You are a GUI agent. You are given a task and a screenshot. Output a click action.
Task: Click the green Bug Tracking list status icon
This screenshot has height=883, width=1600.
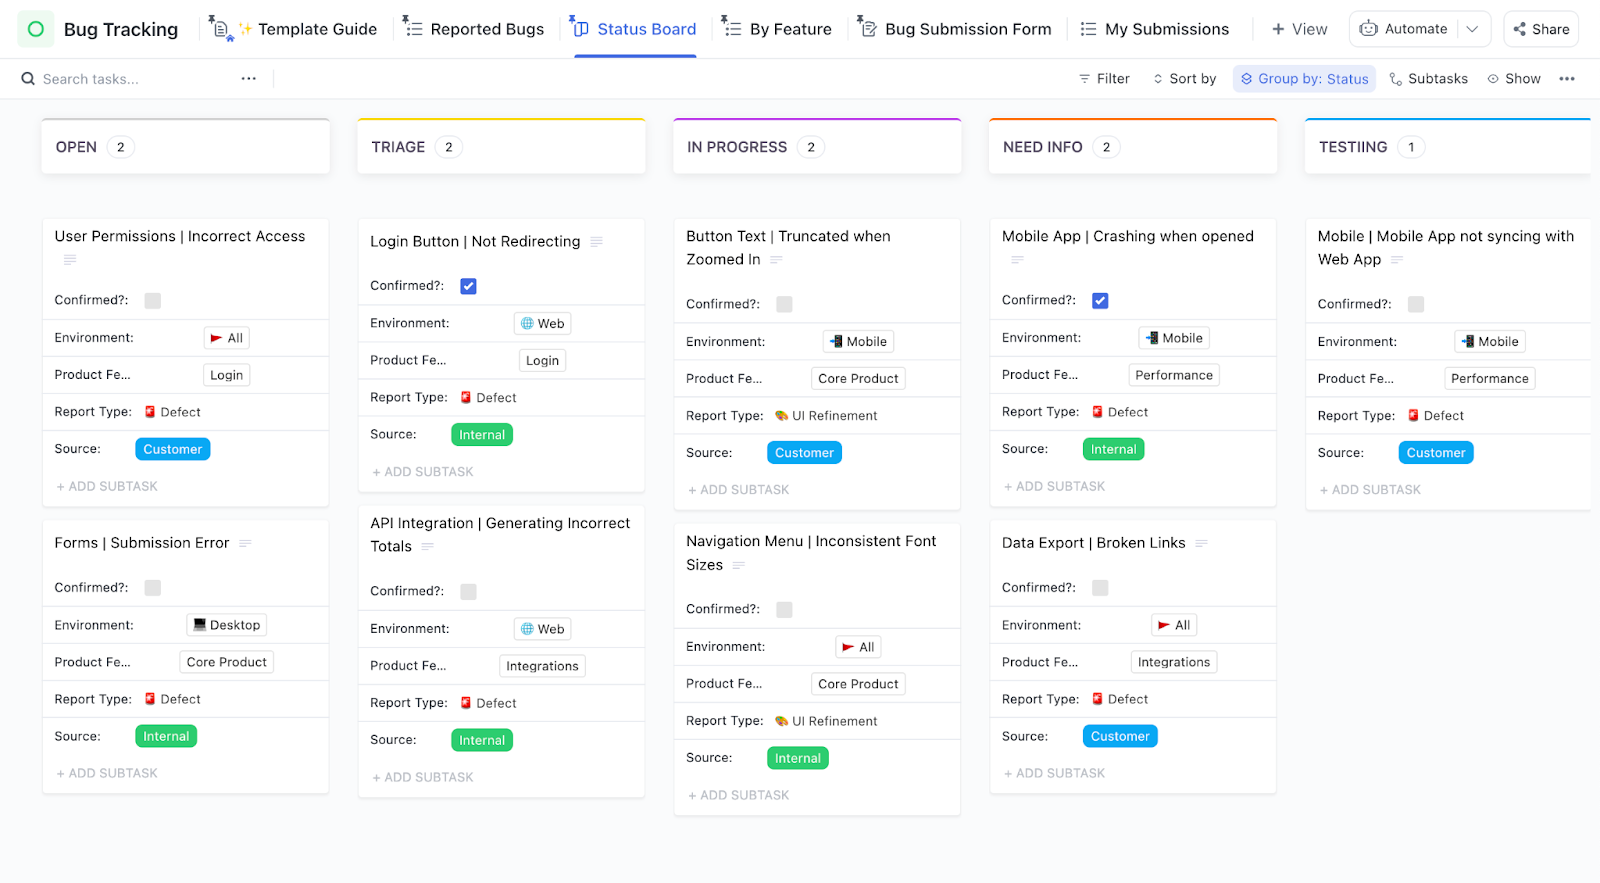click(x=36, y=29)
